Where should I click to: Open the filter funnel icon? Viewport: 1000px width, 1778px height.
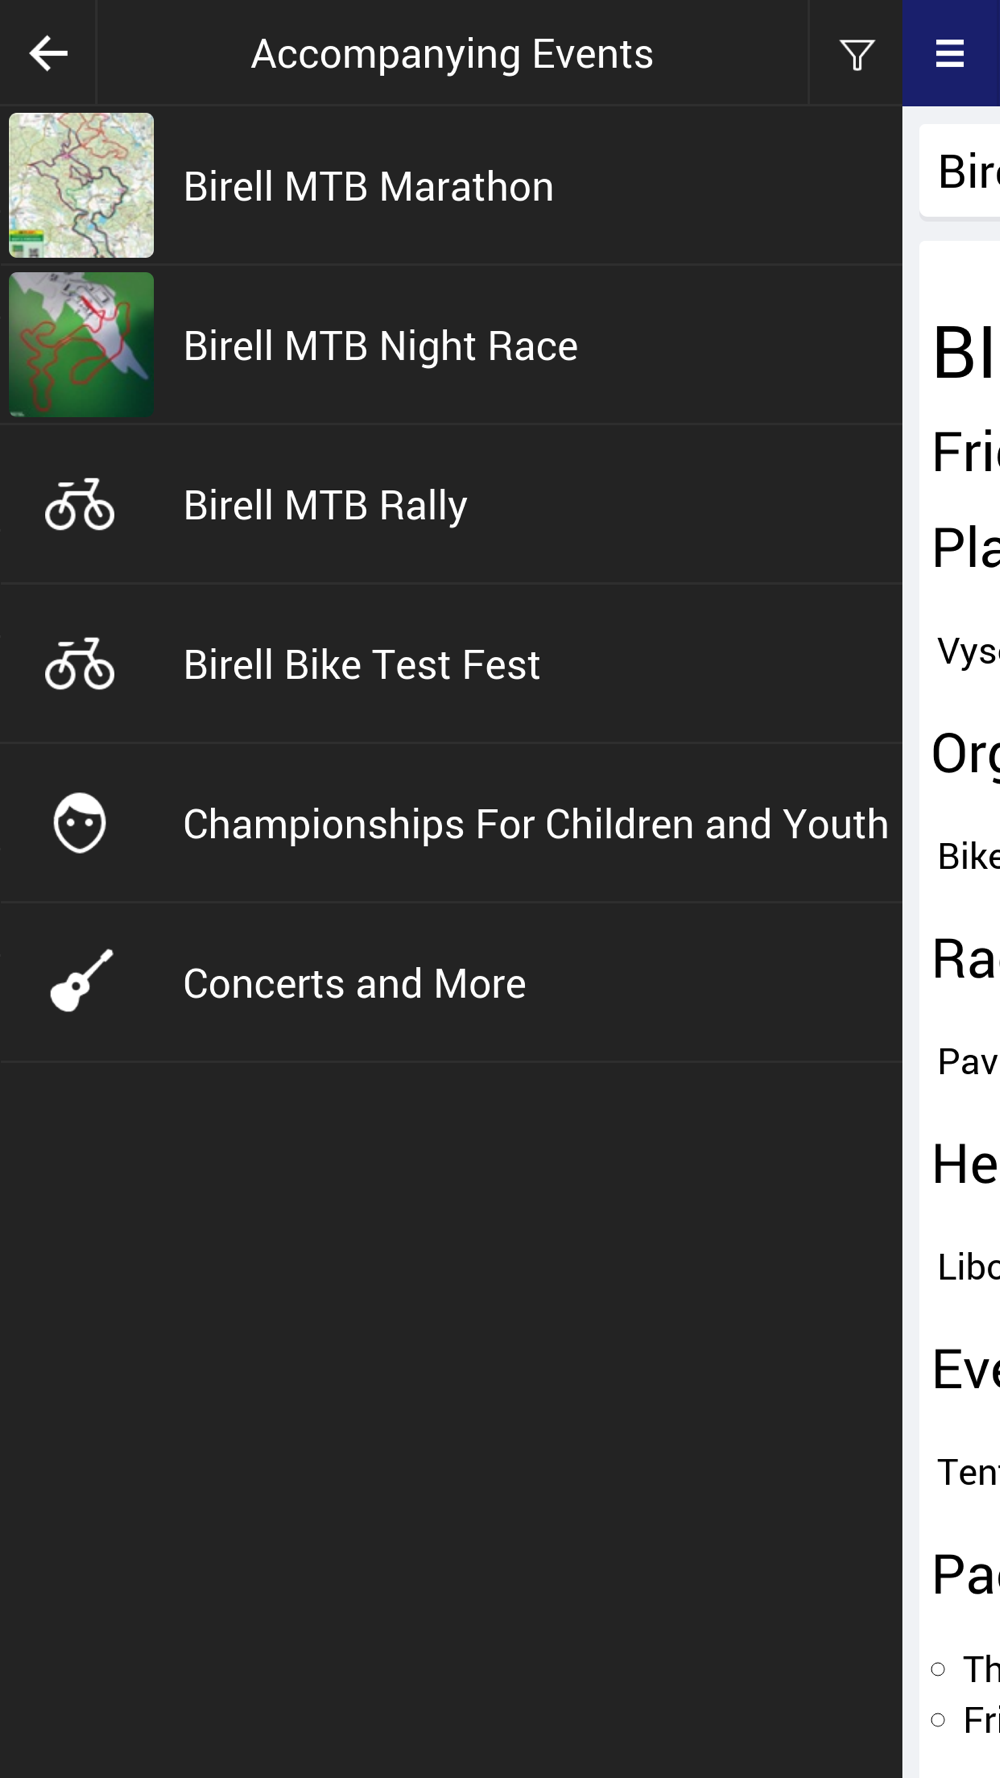pos(857,54)
